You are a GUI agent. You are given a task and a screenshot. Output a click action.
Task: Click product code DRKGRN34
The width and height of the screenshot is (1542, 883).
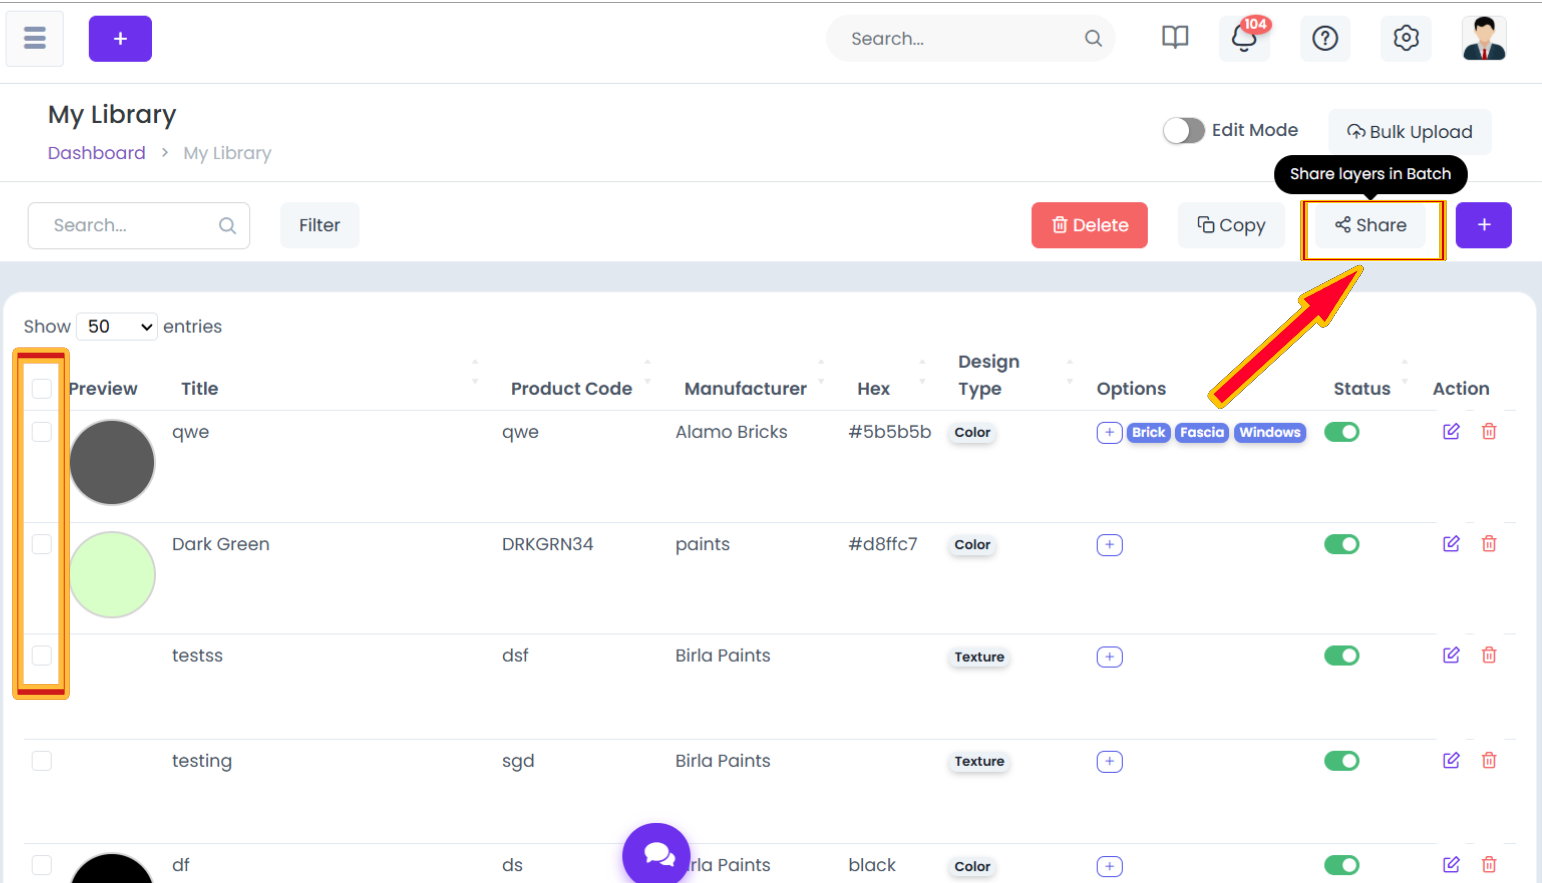tap(547, 544)
